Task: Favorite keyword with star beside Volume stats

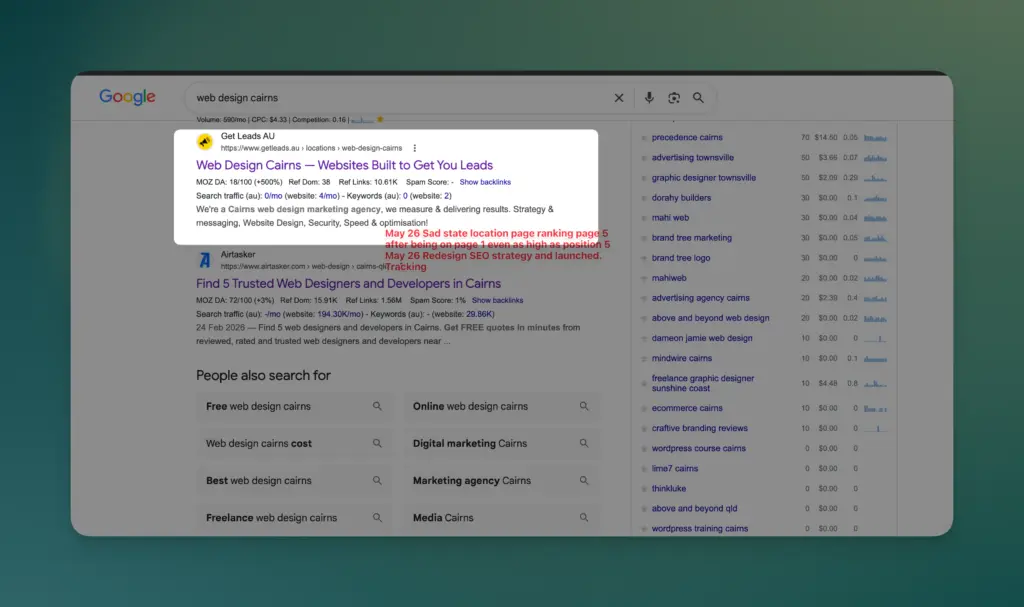Action: pyautogui.click(x=380, y=120)
